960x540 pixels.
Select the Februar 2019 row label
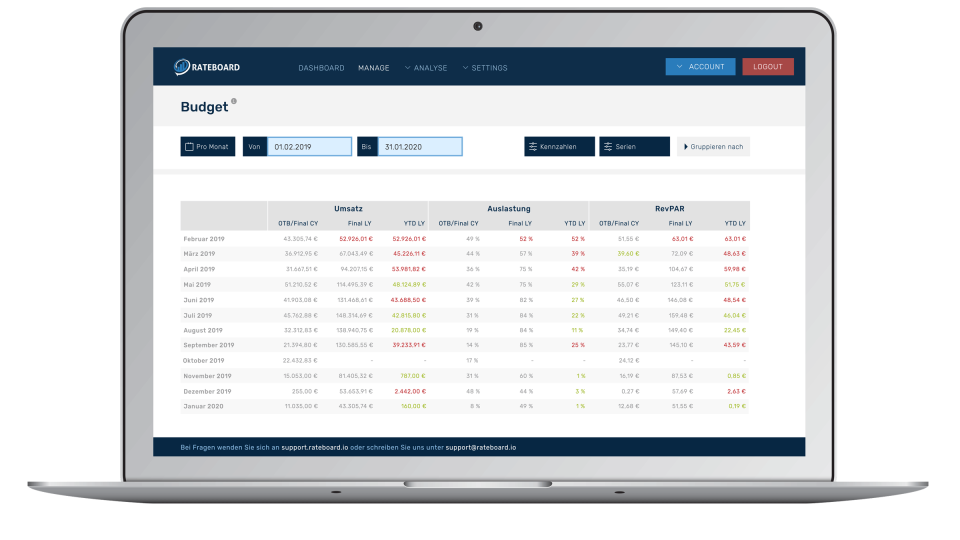(x=204, y=239)
